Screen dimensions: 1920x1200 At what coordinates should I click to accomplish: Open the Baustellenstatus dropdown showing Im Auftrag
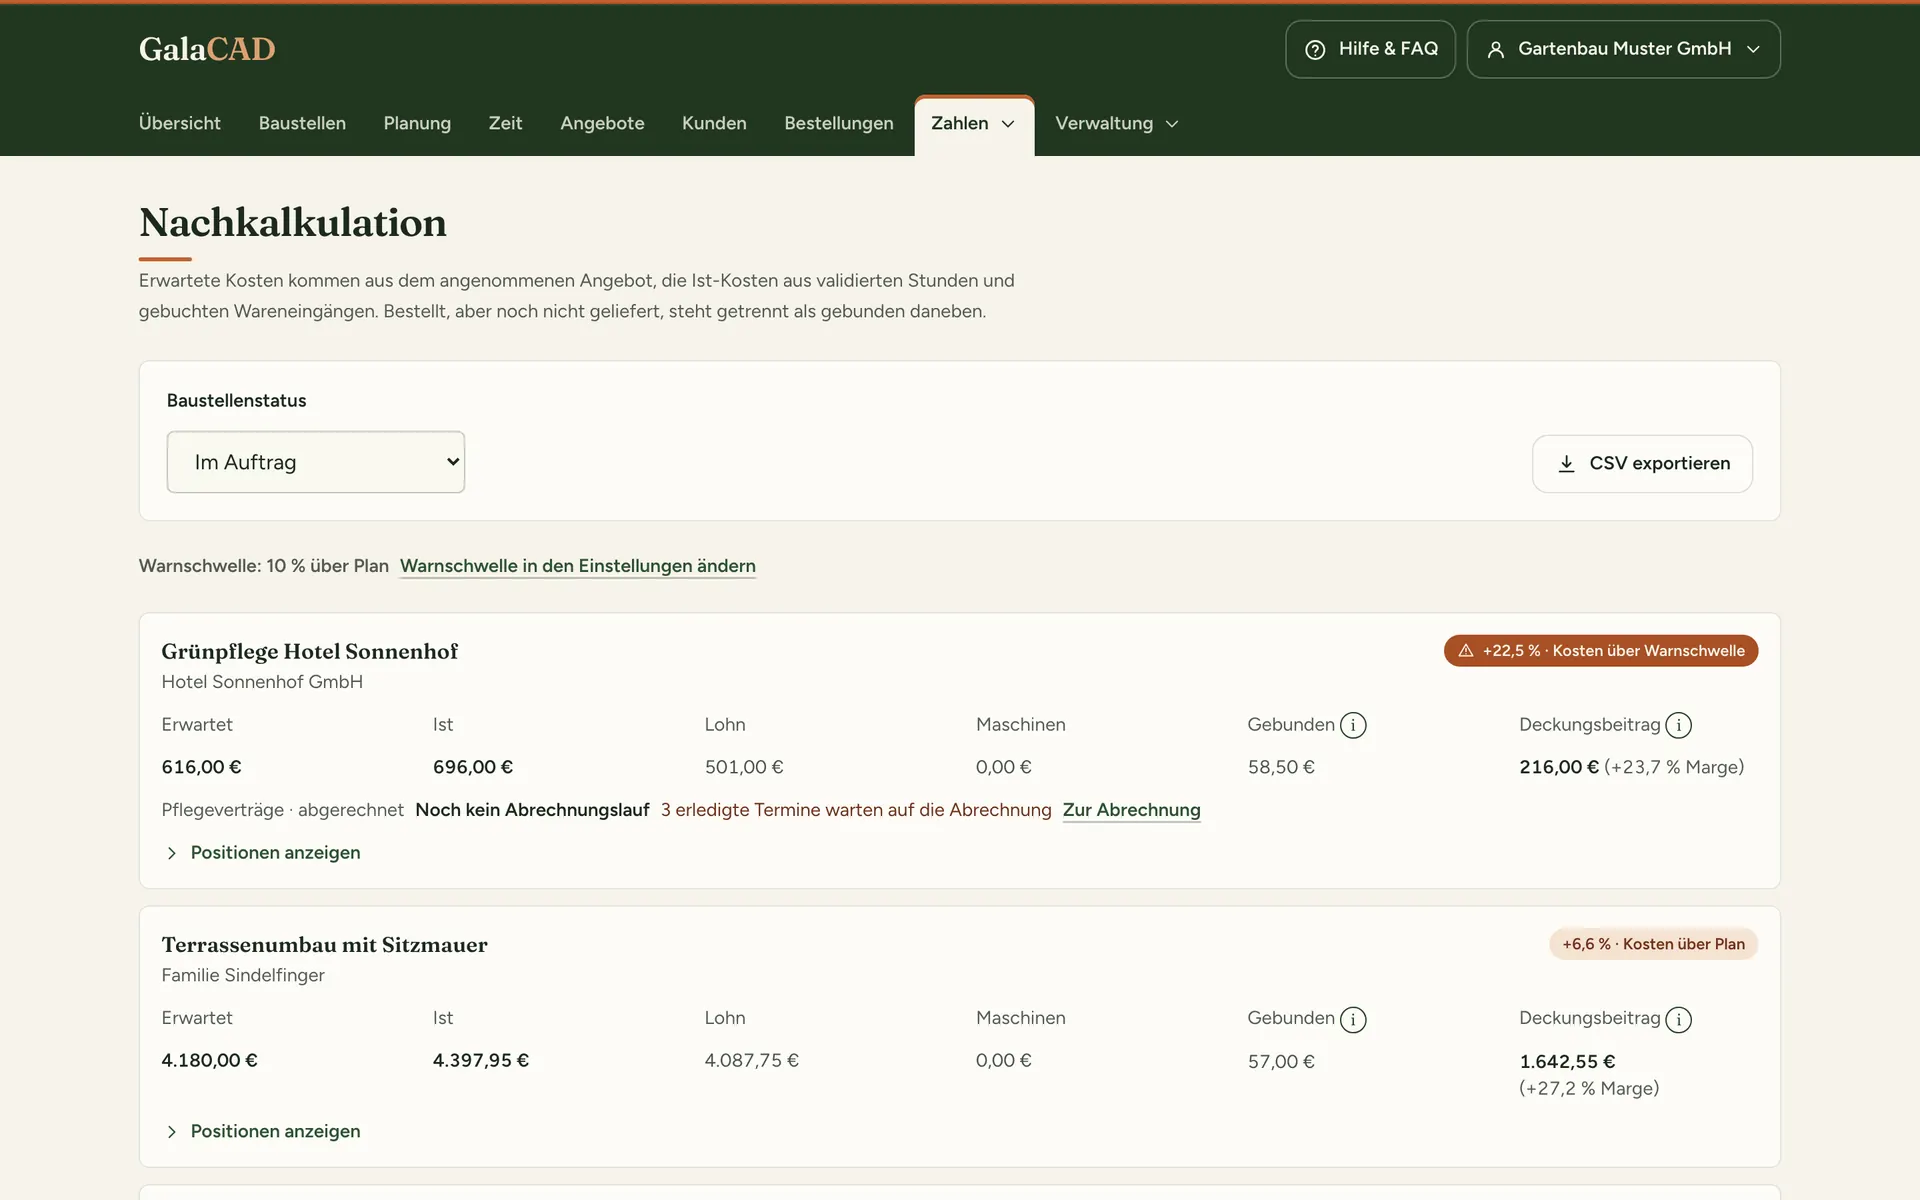pyautogui.click(x=316, y=462)
